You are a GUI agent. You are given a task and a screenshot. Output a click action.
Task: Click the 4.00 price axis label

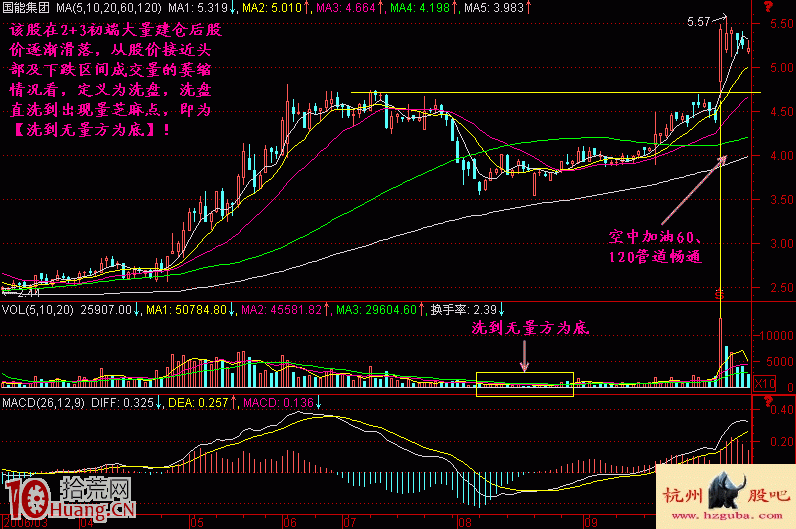781,156
